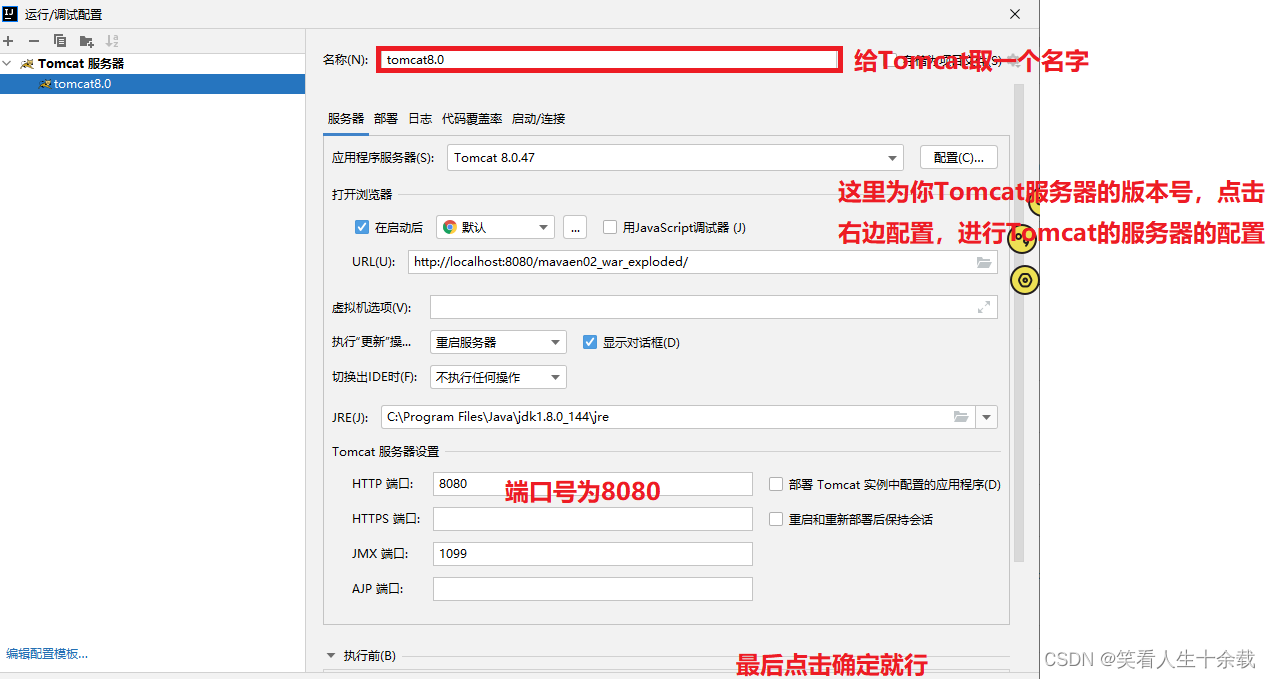Collapse the Tomcat 服务器 tree node

pyautogui.click(x=8, y=64)
